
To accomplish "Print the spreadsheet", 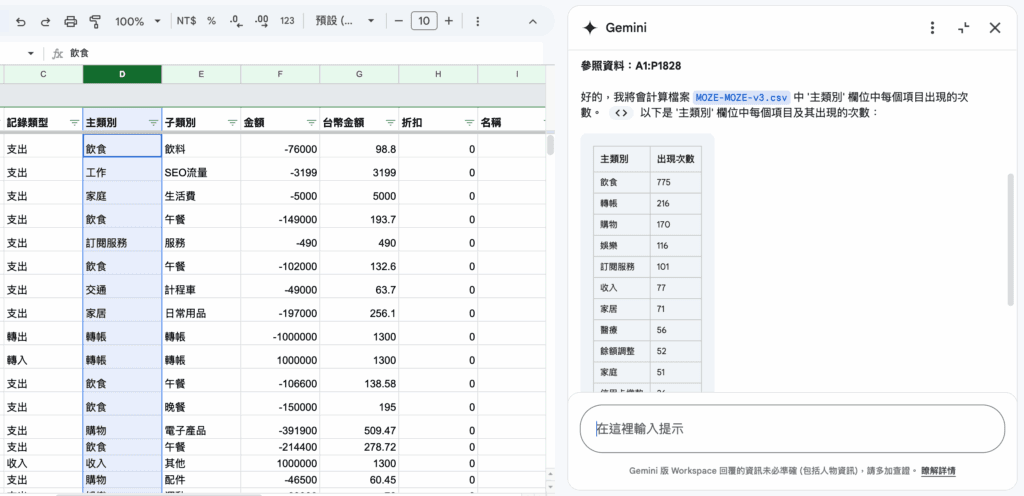I will [71, 22].
